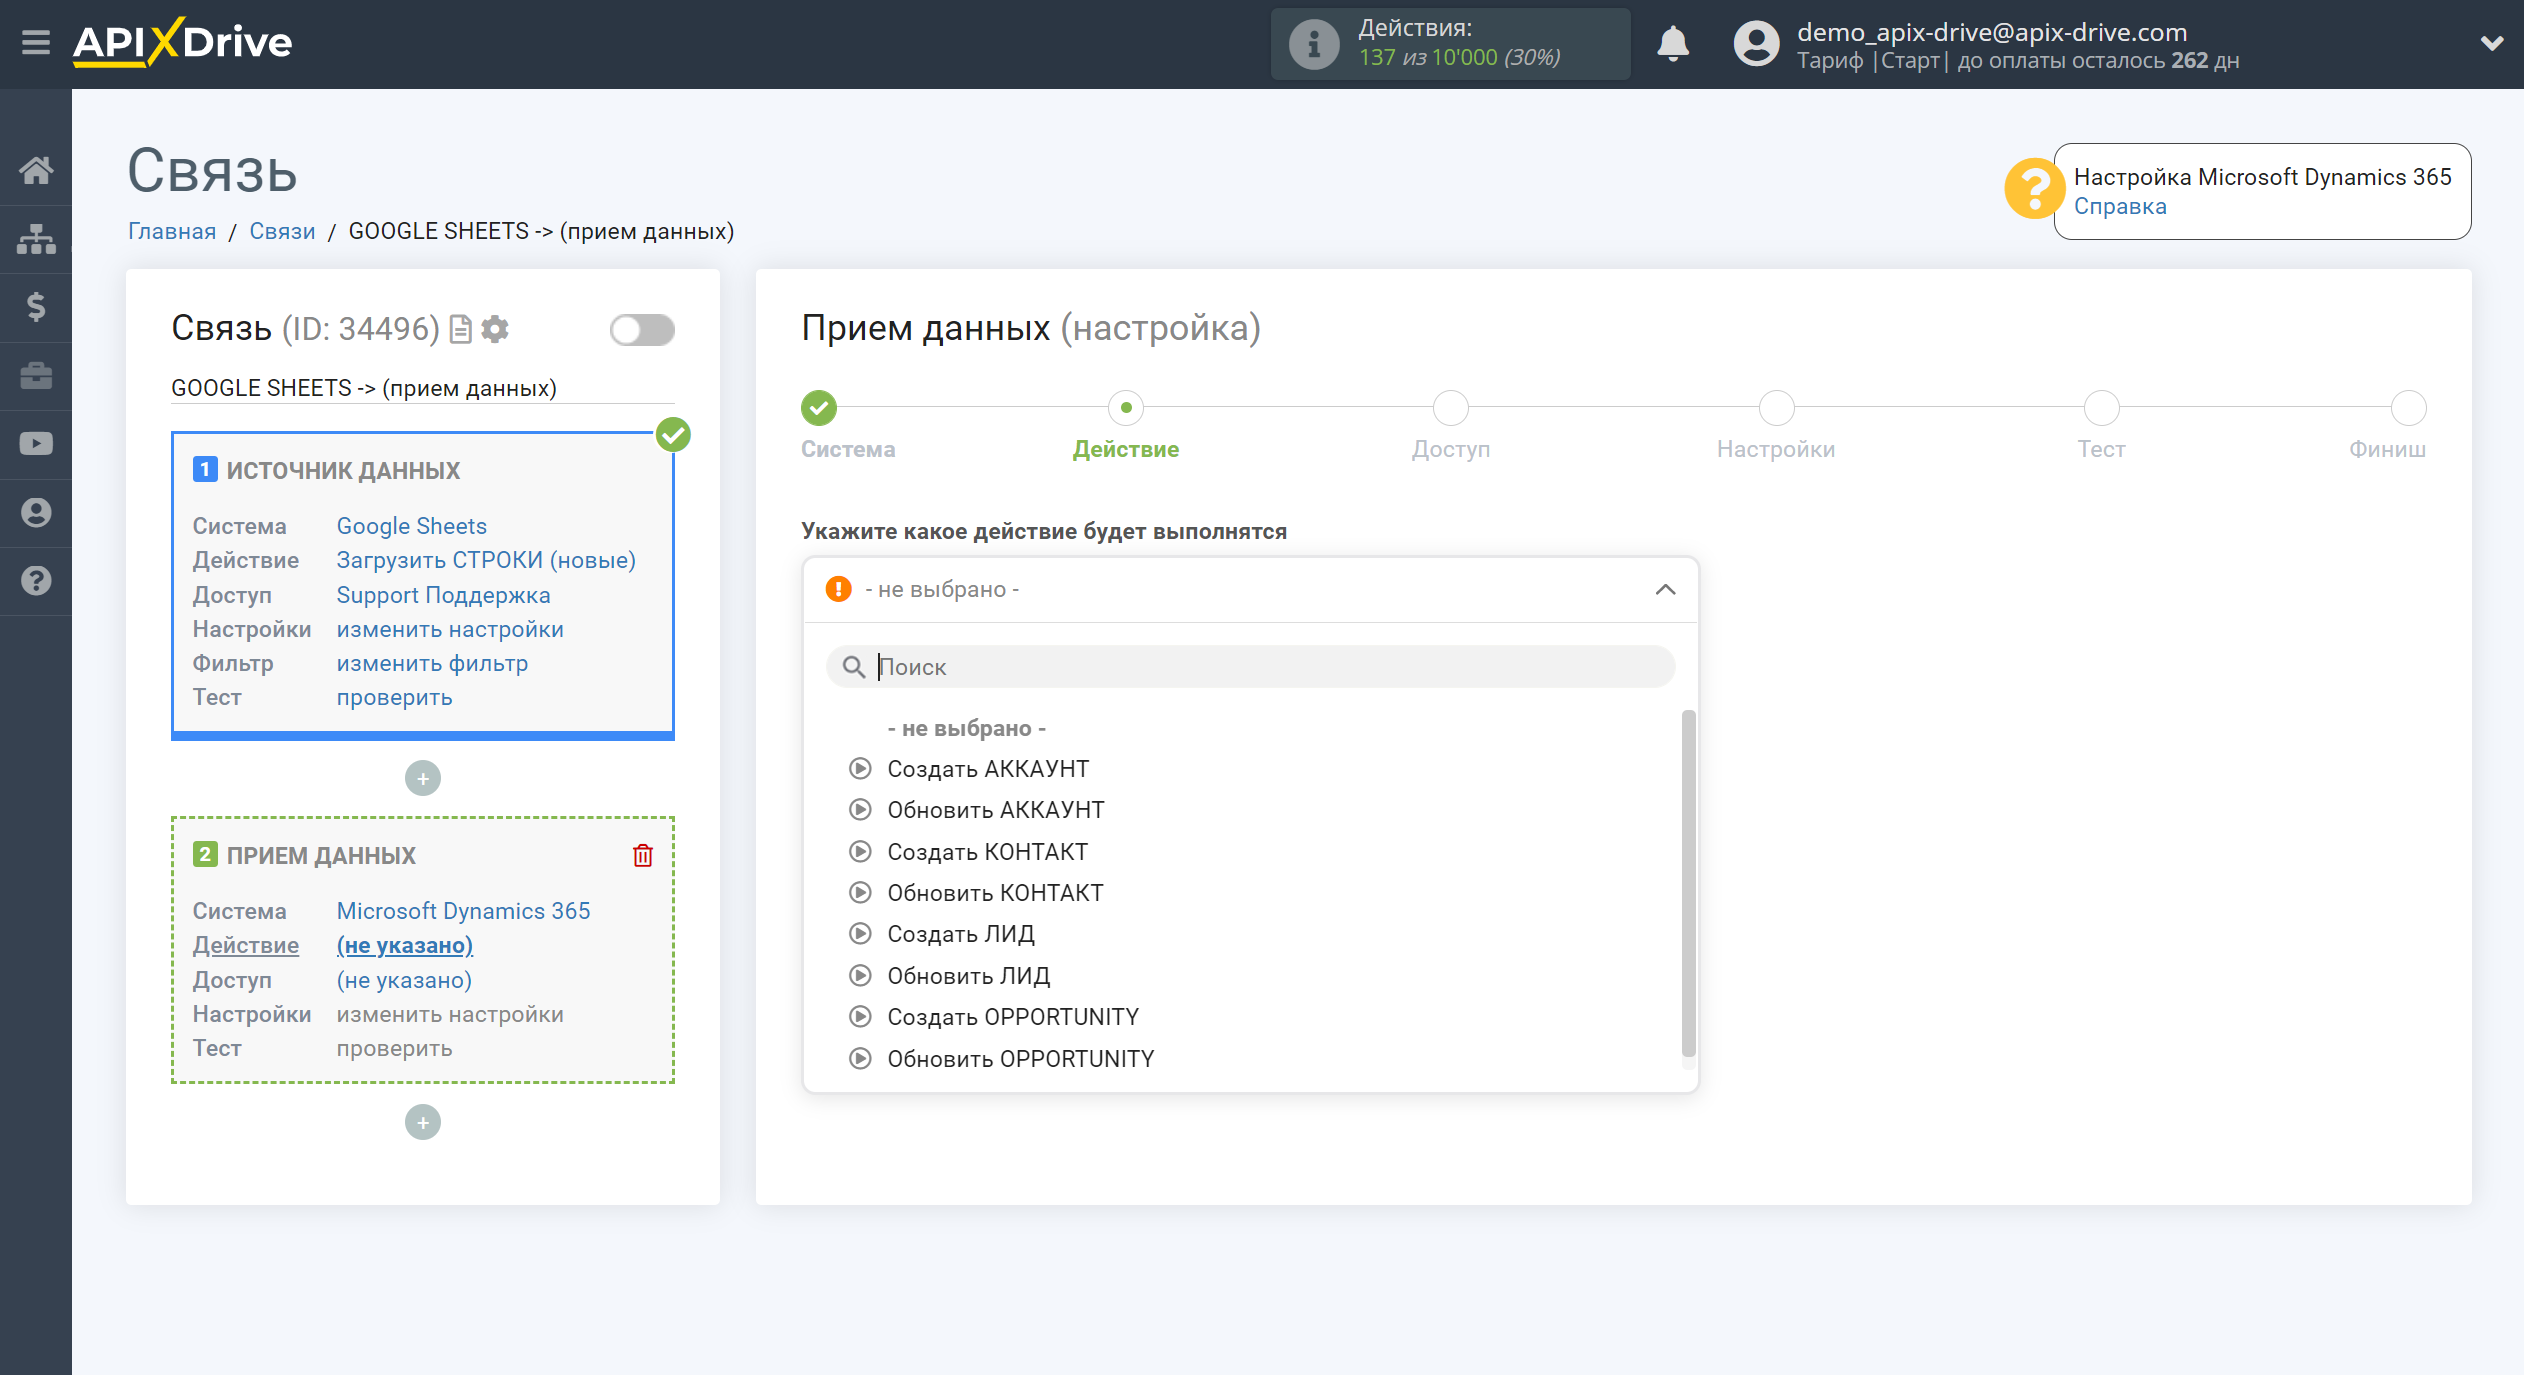Screen dimensions: 2524x1375
Task: Click the actions counter panel
Action: pos(1450,44)
